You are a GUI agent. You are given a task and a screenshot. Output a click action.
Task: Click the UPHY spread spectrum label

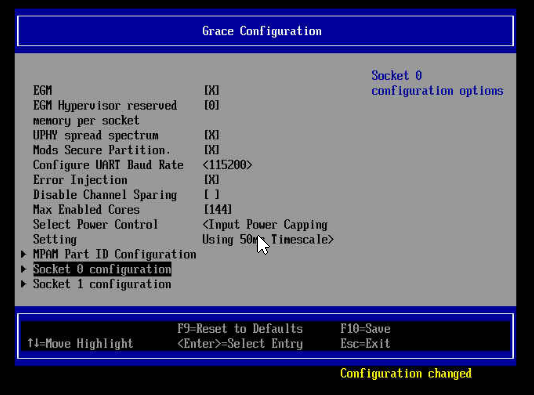tap(96, 135)
